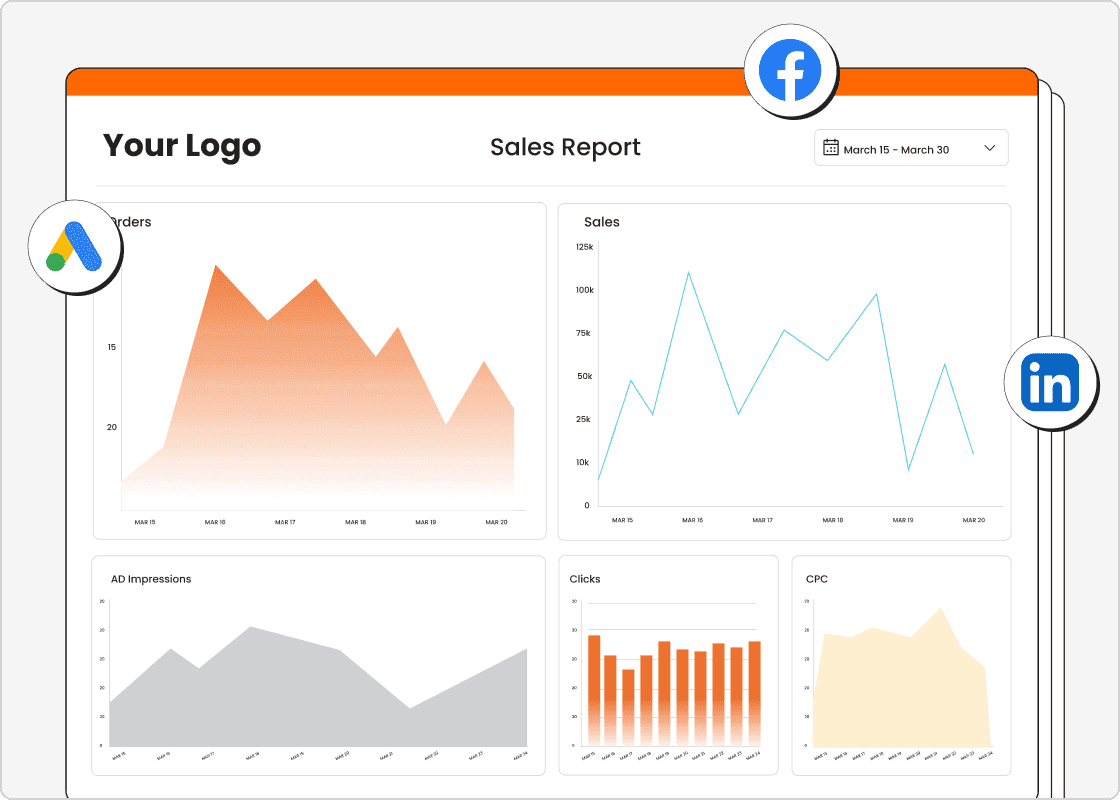Click the Google Ads triangle logo
1120x800 pixels.
(76, 247)
